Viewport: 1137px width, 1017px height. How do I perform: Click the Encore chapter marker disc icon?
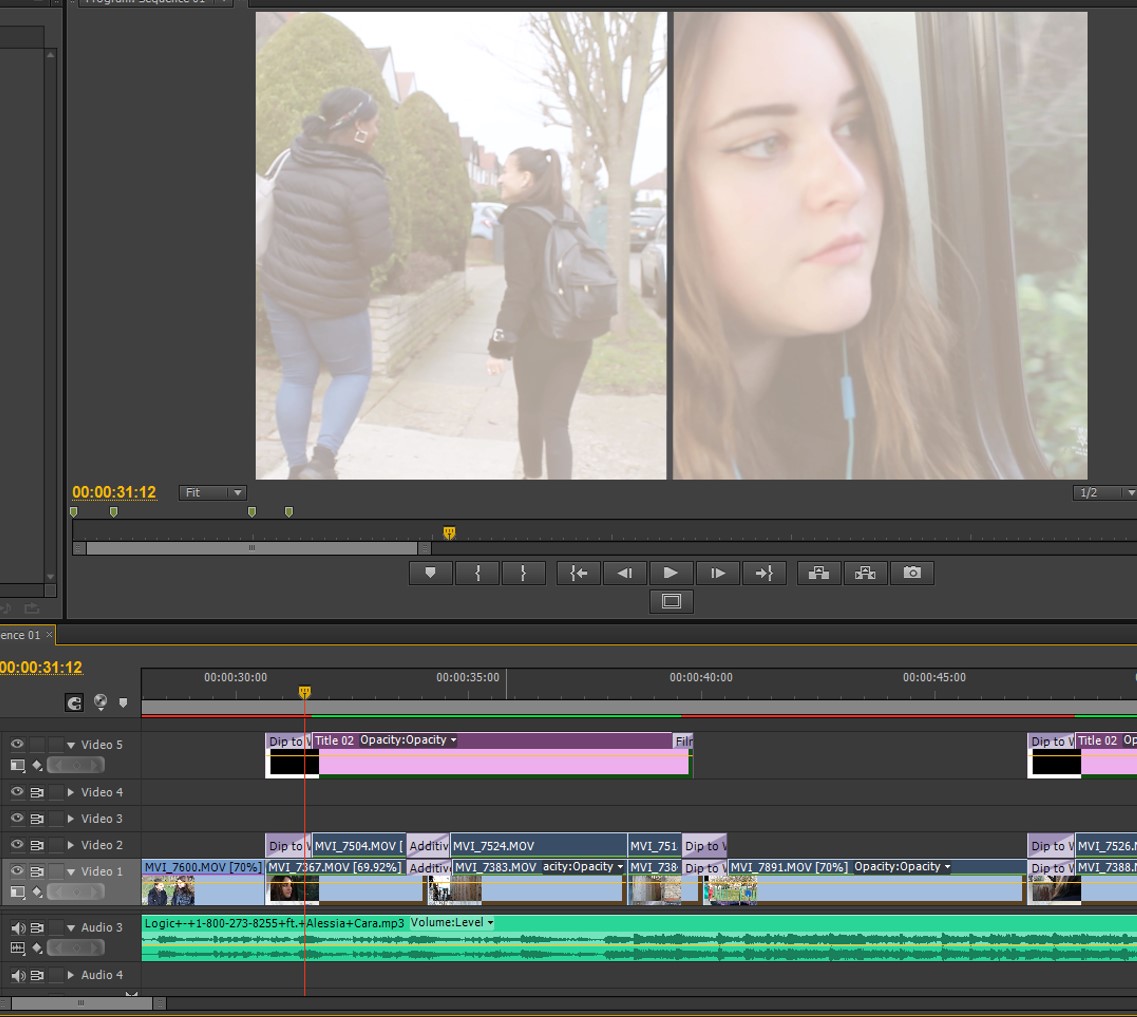pos(100,702)
